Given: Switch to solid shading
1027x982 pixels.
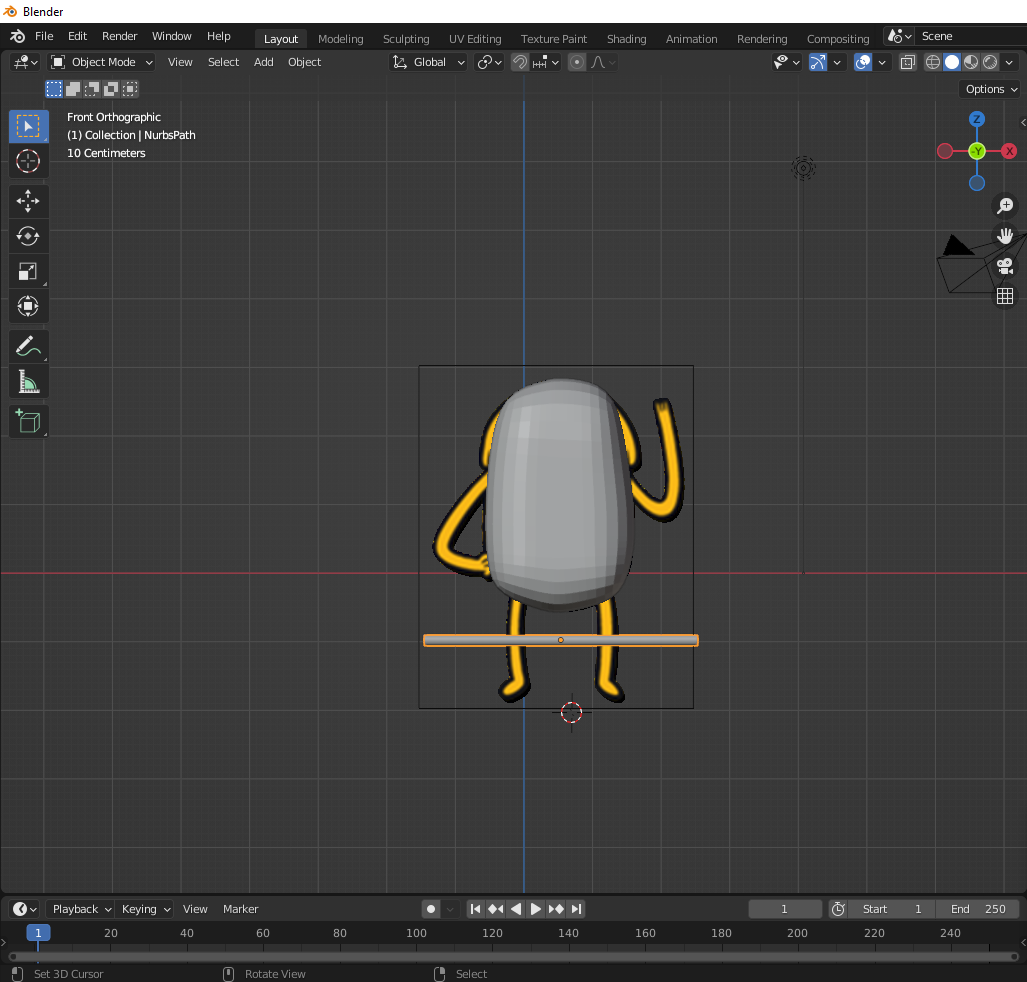Looking at the screenshot, I should (952, 62).
